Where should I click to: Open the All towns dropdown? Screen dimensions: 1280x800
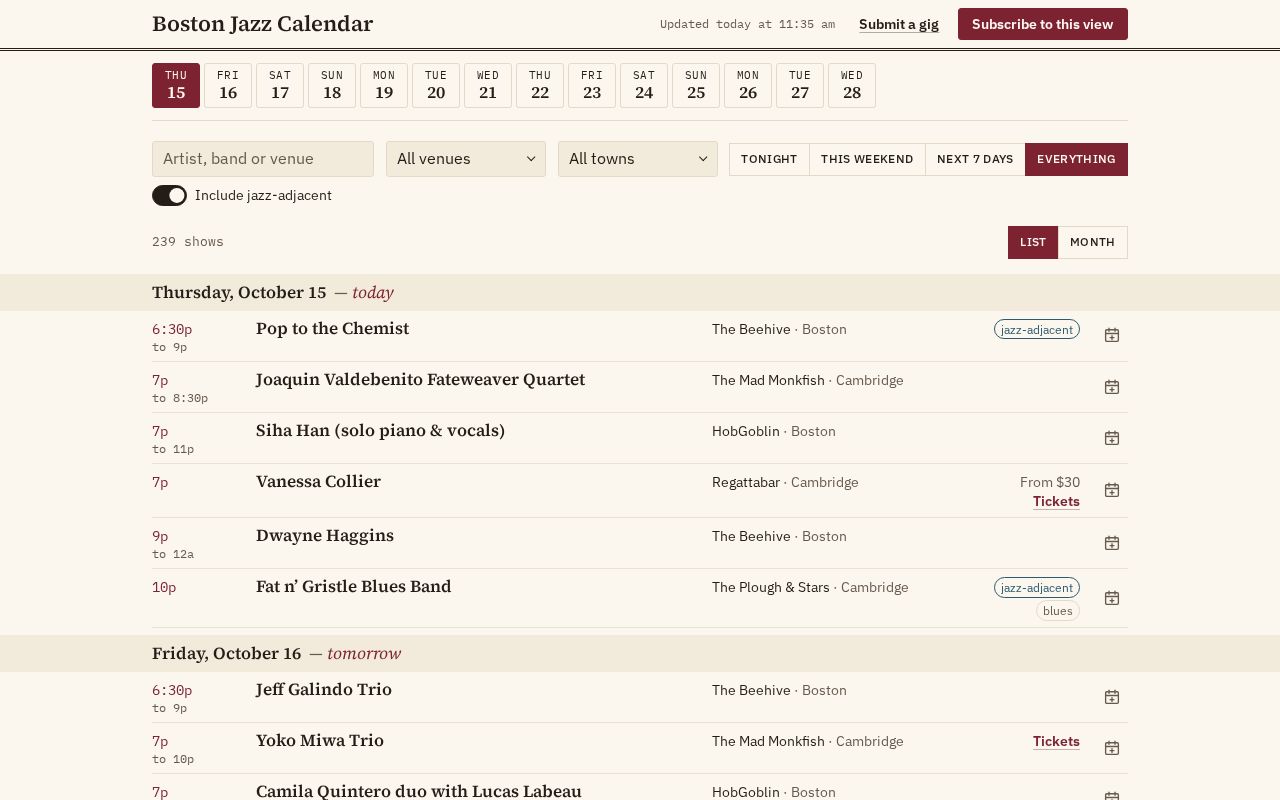(x=638, y=159)
